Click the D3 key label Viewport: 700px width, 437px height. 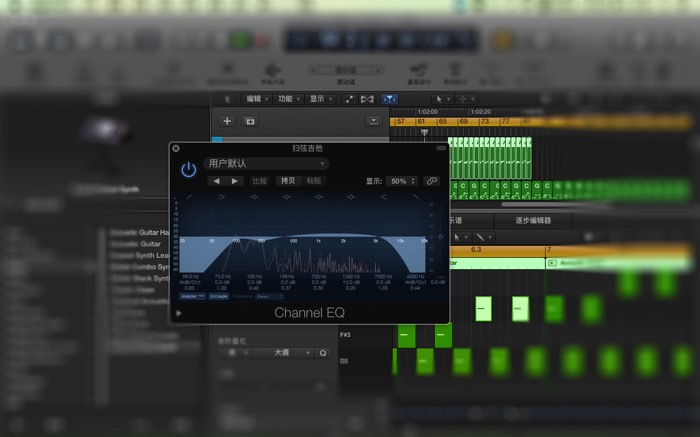pyautogui.click(x=344, y=361)
